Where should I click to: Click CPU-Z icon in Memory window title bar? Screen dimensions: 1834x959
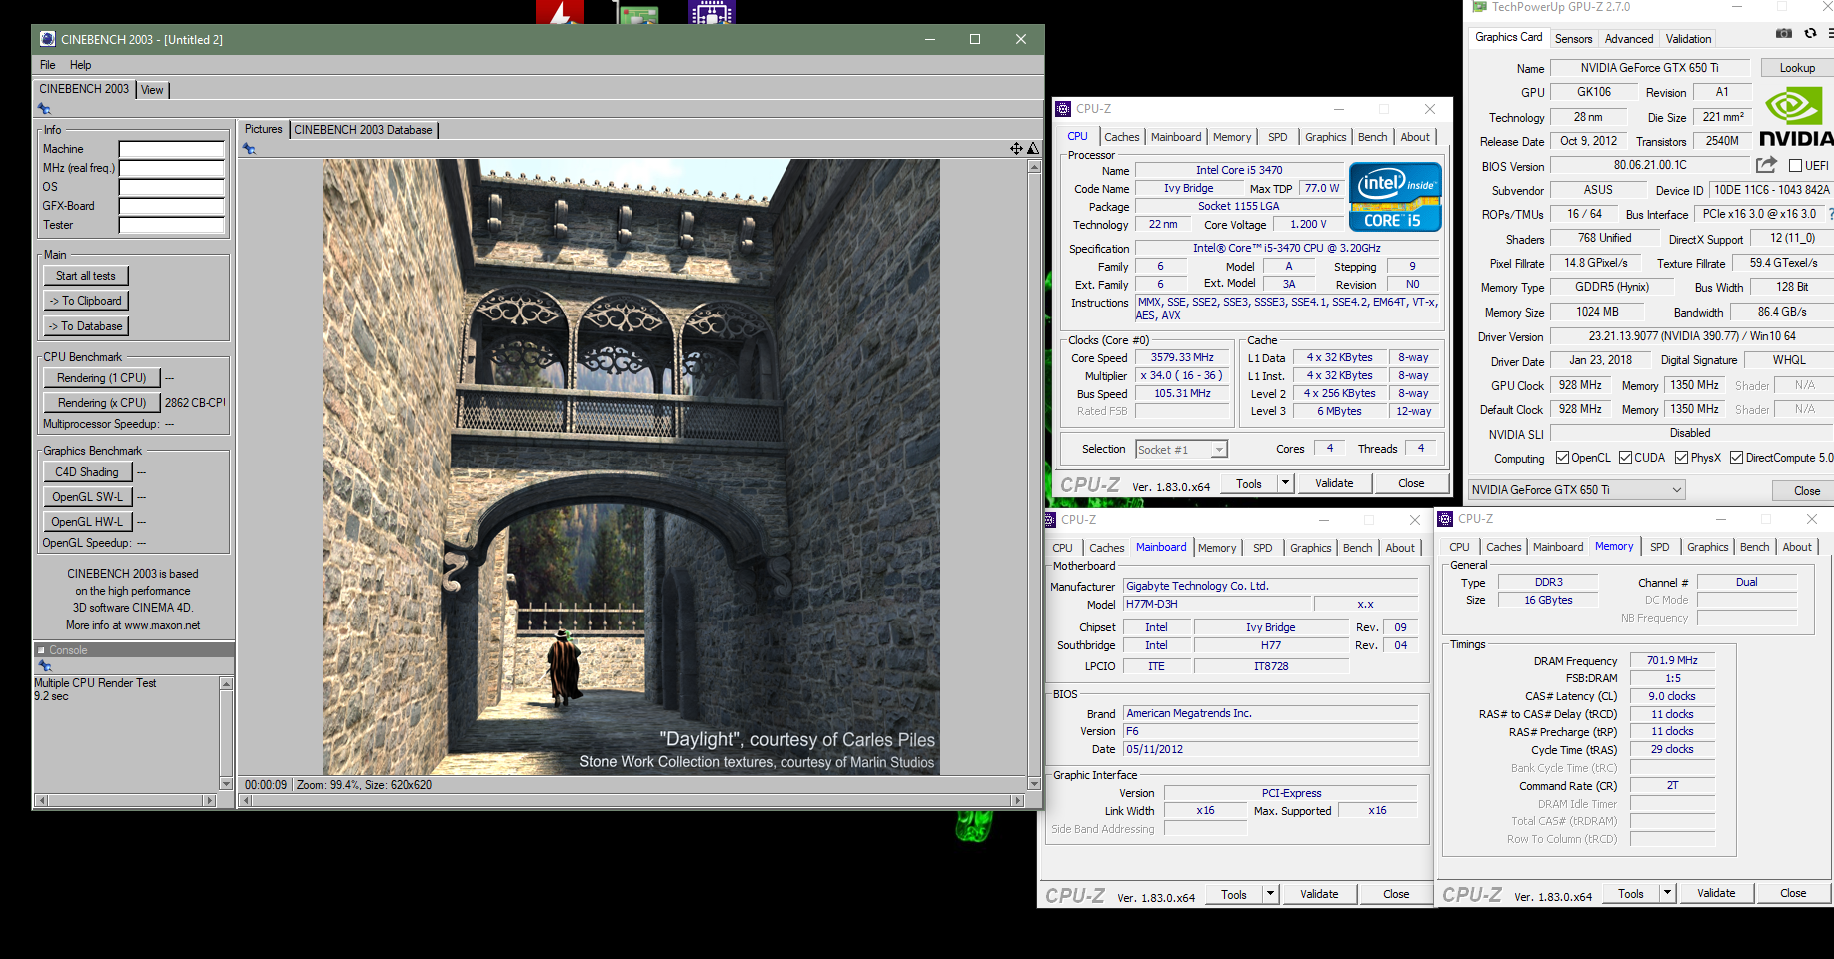point(1445,519)
